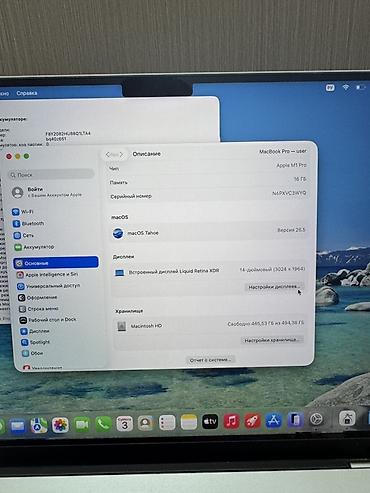Focus the Поиск search field in the sidebar

click(x=51, y=174)
